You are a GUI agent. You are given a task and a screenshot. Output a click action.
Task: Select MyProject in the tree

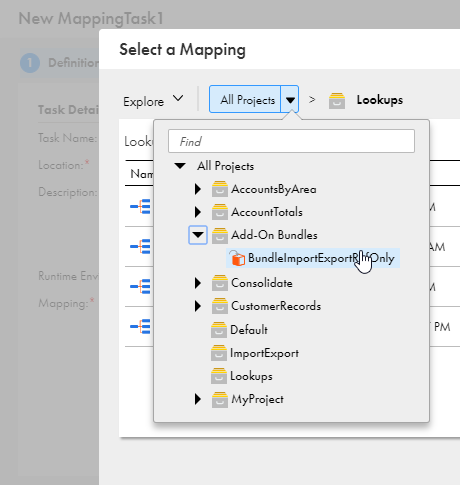[x=257, y=399]
